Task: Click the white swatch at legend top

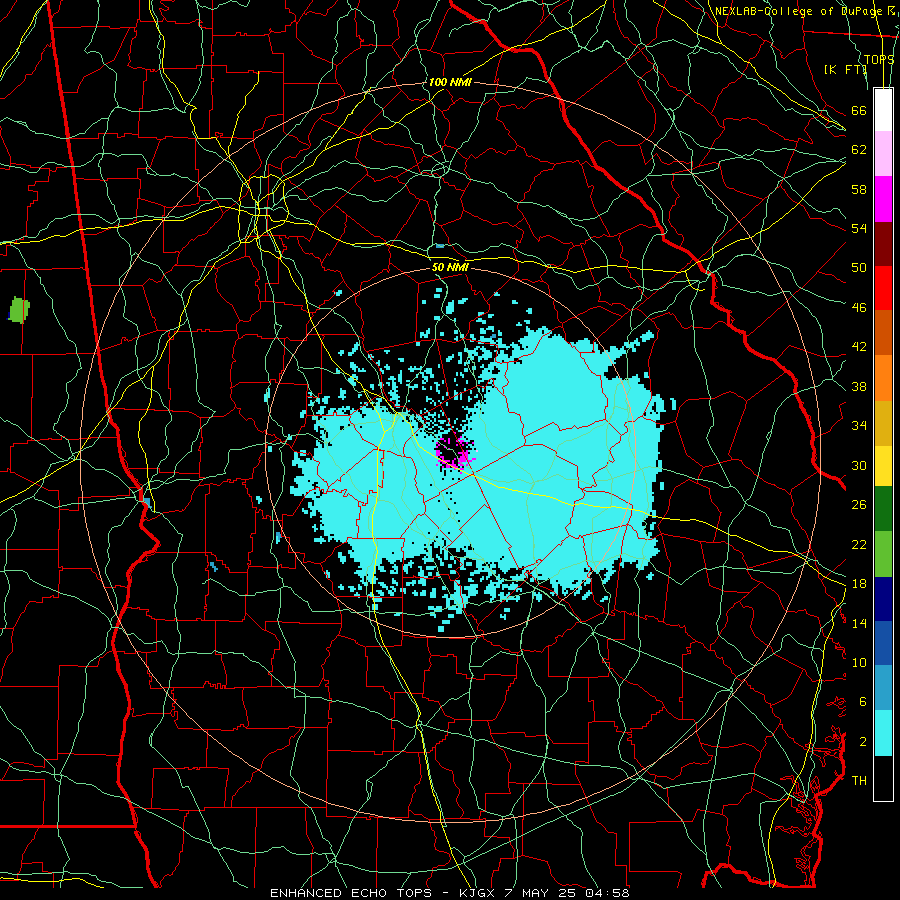Action: tap(883, 110)
